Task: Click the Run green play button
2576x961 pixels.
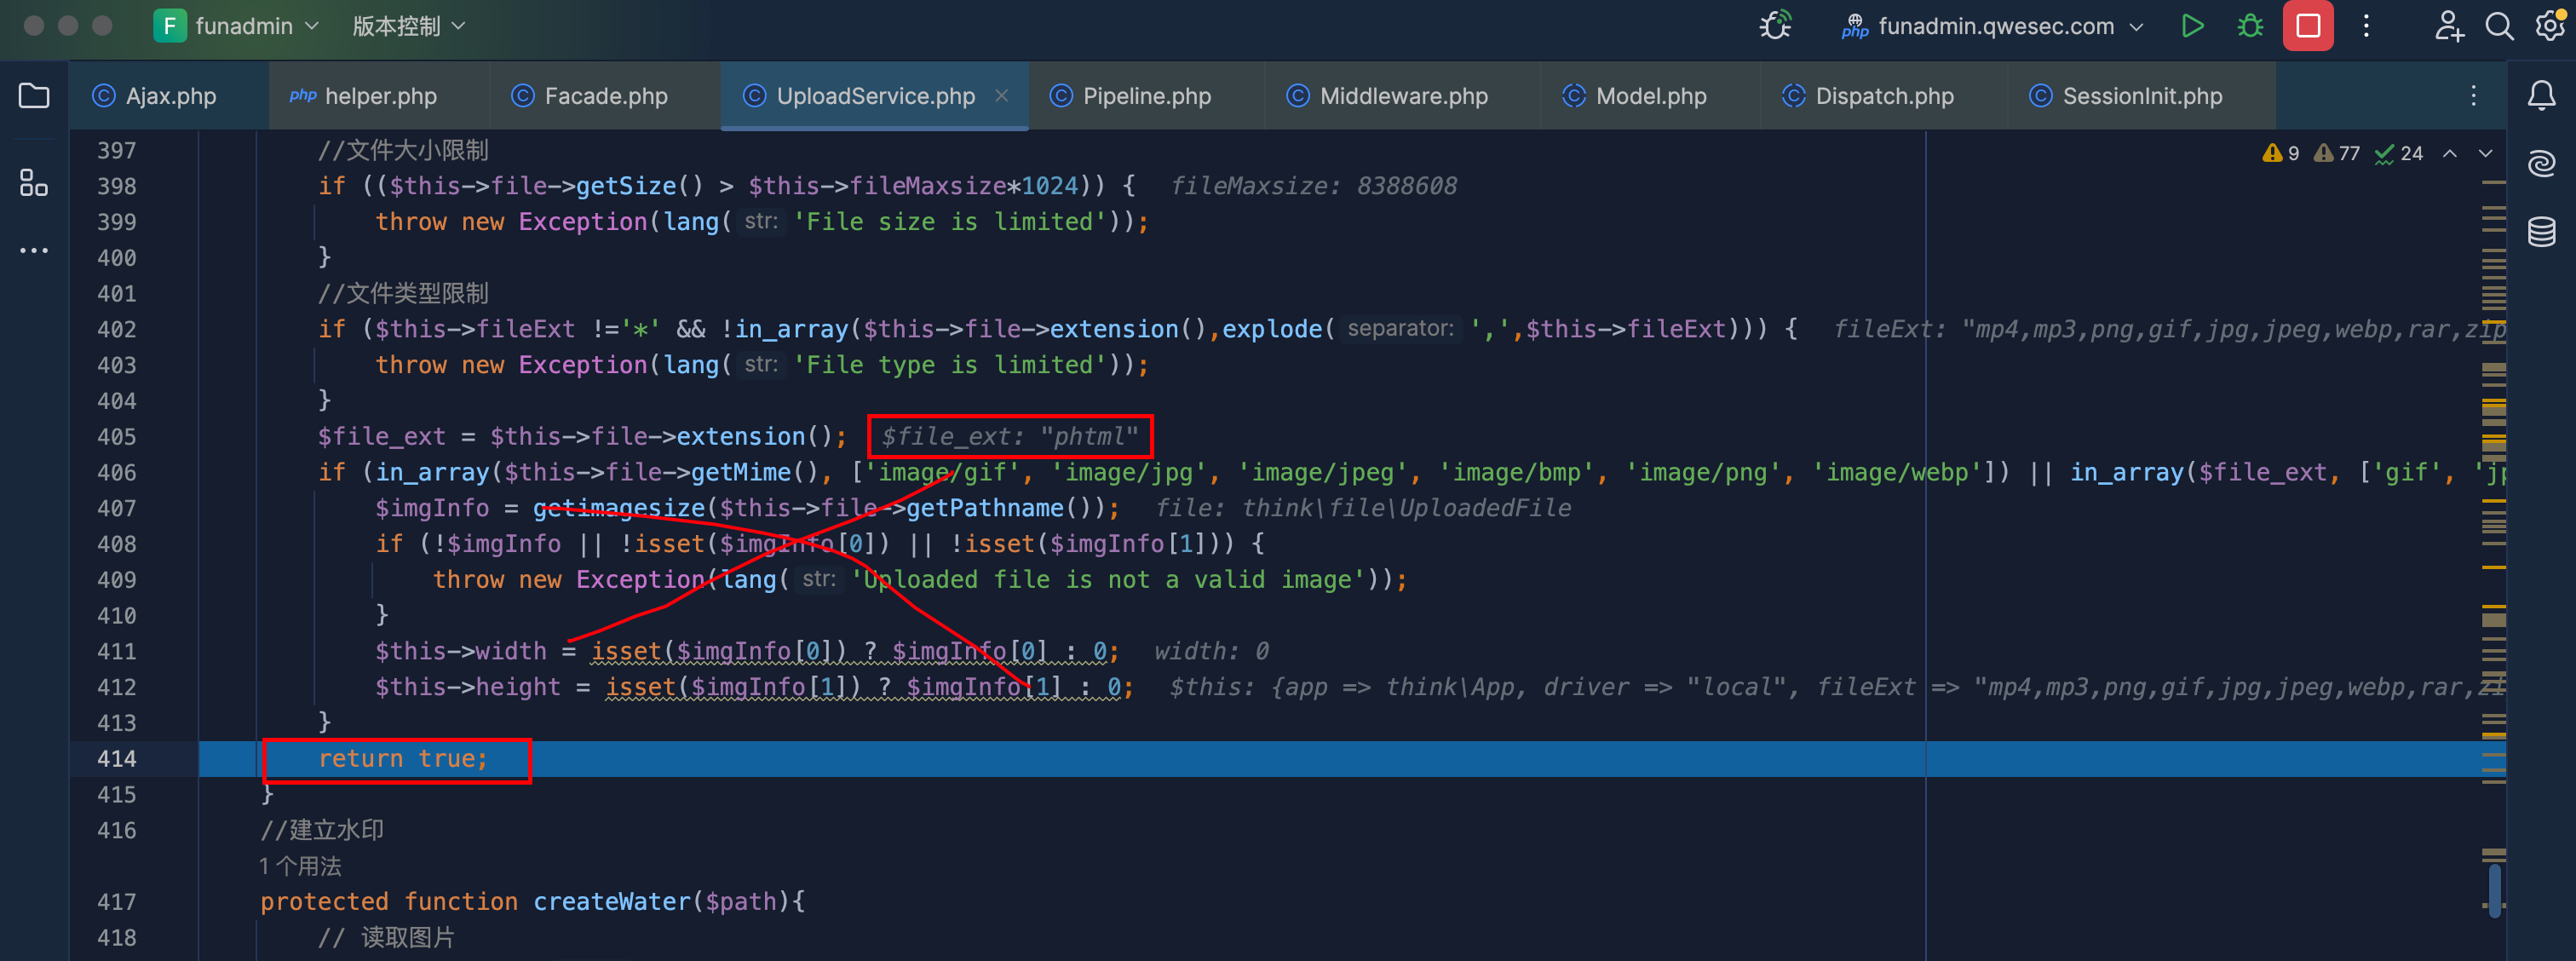Action: coord(2192,26)
